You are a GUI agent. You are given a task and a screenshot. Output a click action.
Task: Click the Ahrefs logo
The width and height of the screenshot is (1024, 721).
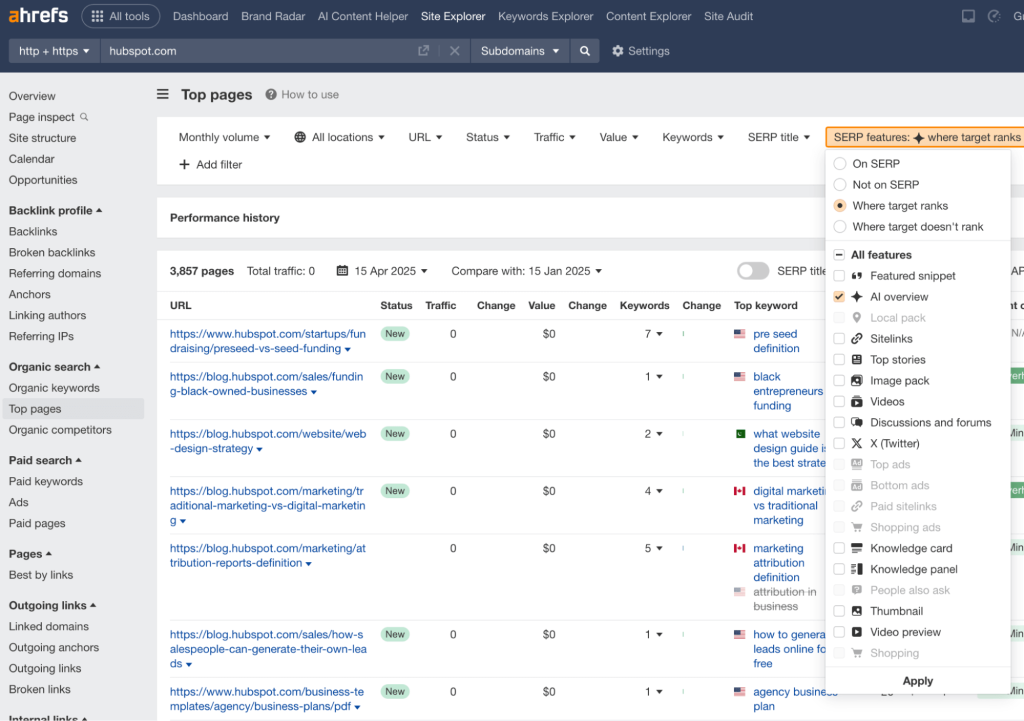coord(38,14)
